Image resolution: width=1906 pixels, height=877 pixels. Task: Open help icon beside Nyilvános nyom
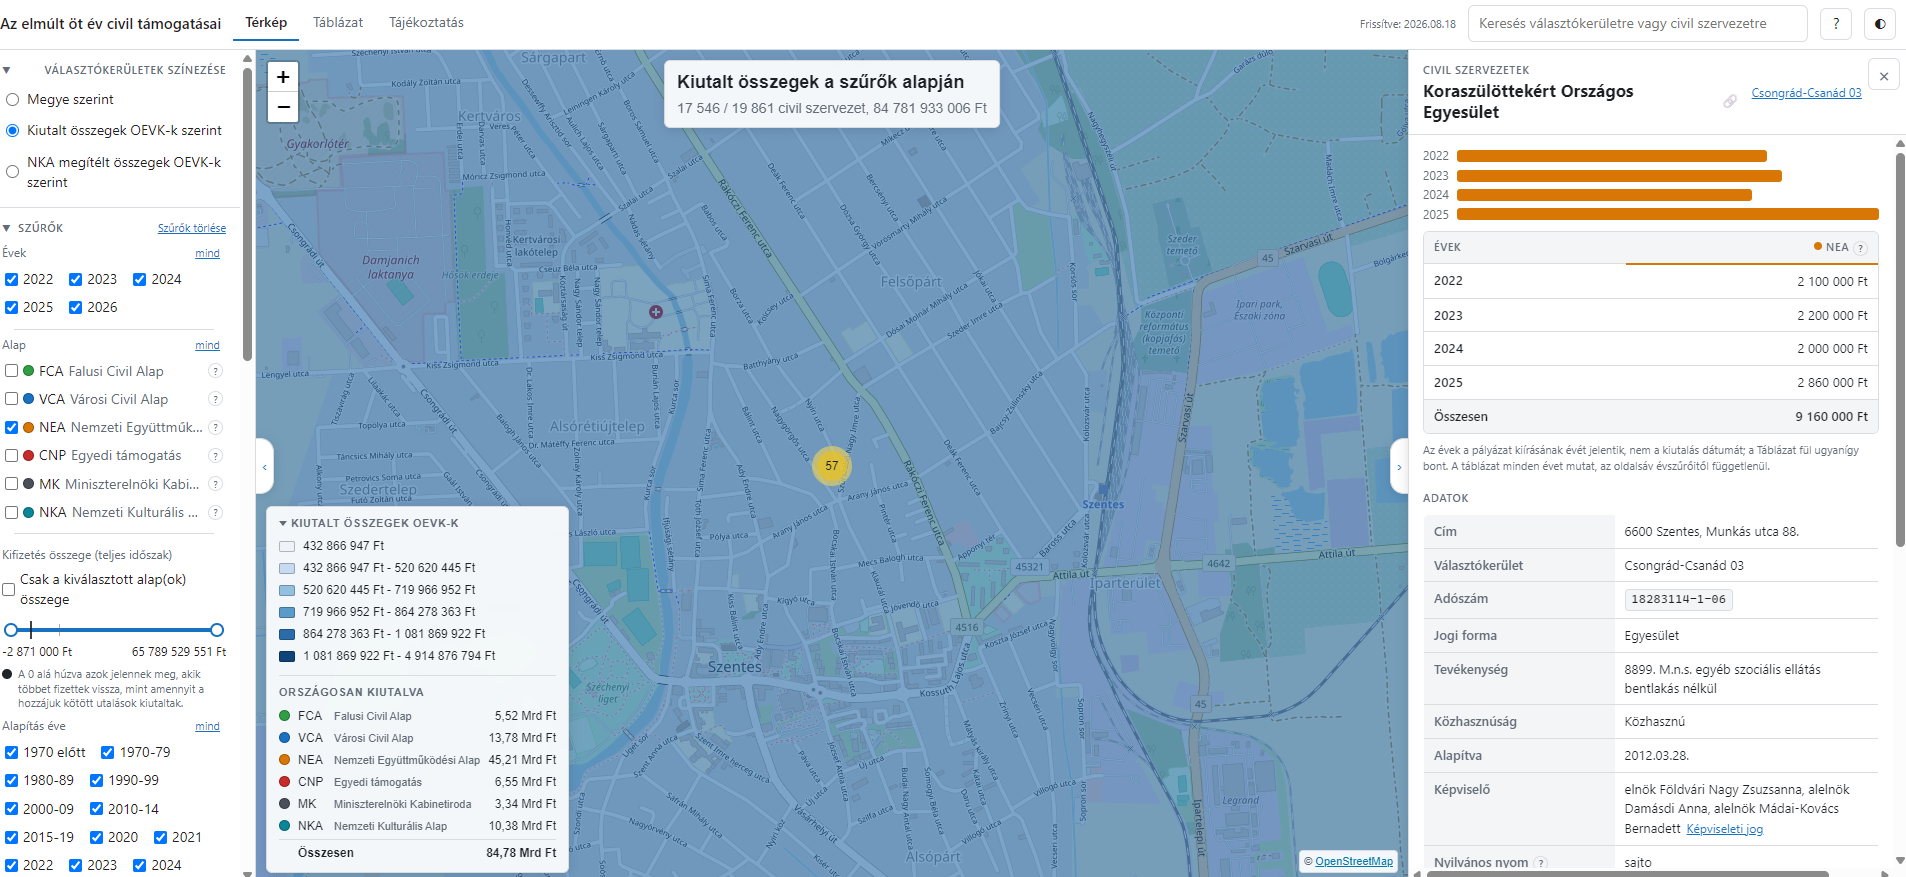click(1541, 863)
